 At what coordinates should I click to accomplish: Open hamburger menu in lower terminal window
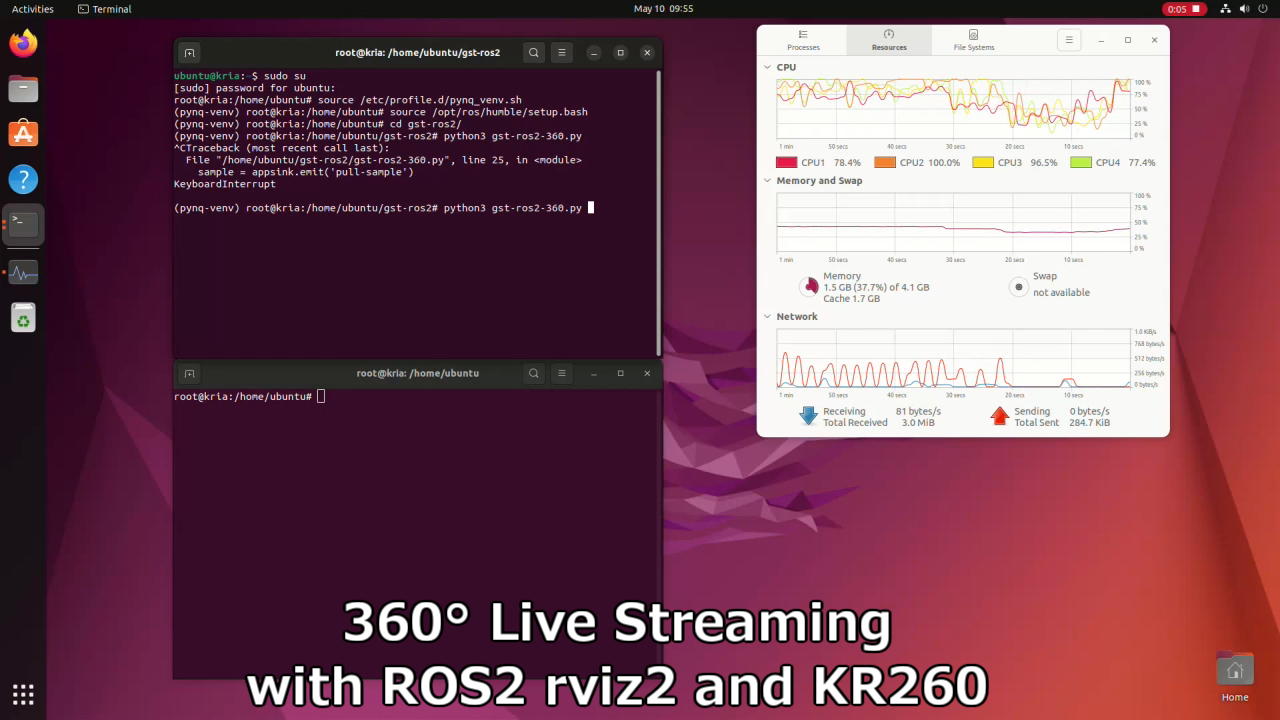pos(562,374)
